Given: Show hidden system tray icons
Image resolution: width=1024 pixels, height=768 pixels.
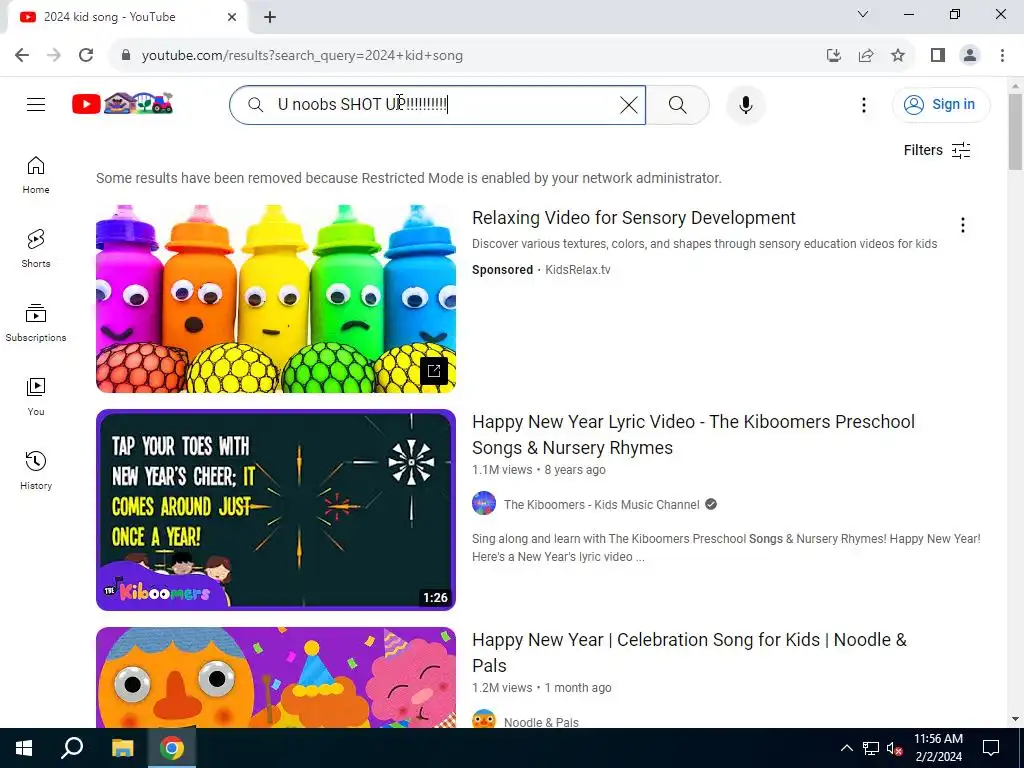Looking at the screenshot, I should (846, 748).
